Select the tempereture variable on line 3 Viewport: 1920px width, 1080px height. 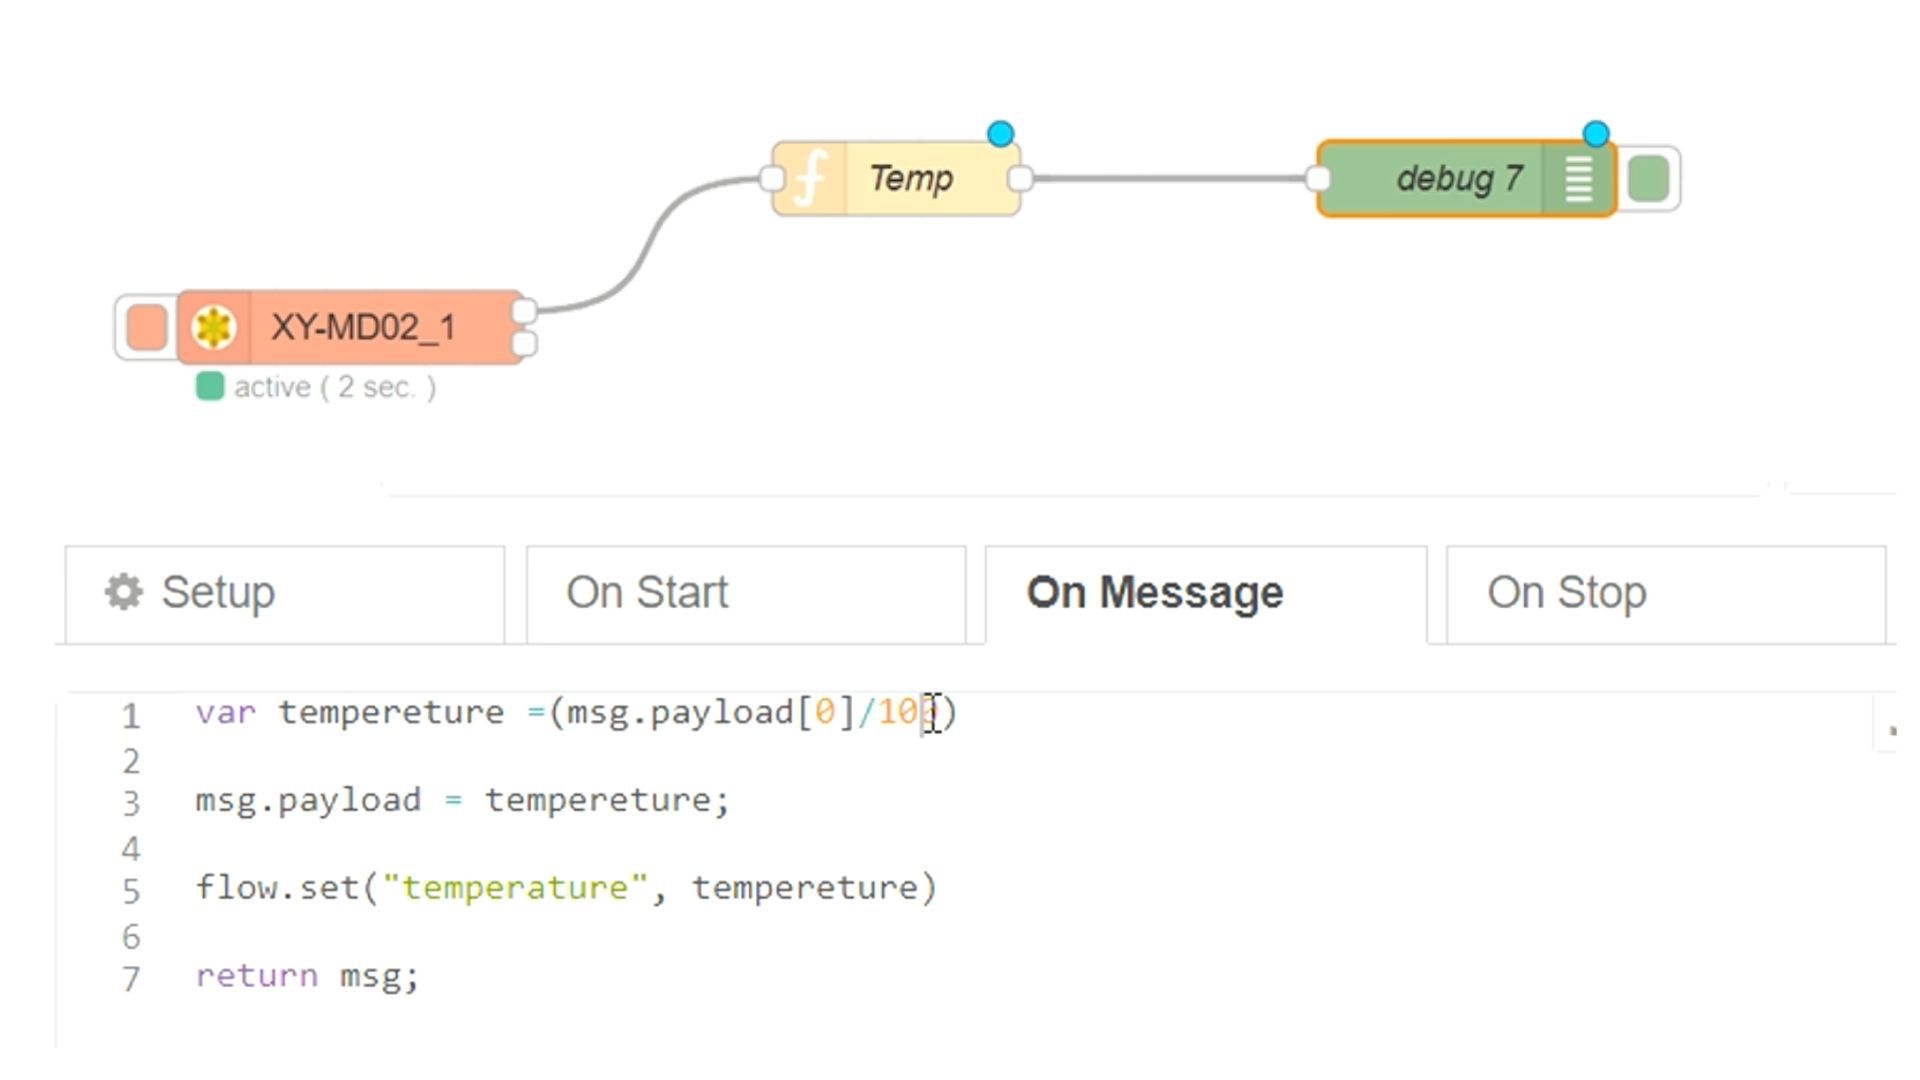coord(605,799)
